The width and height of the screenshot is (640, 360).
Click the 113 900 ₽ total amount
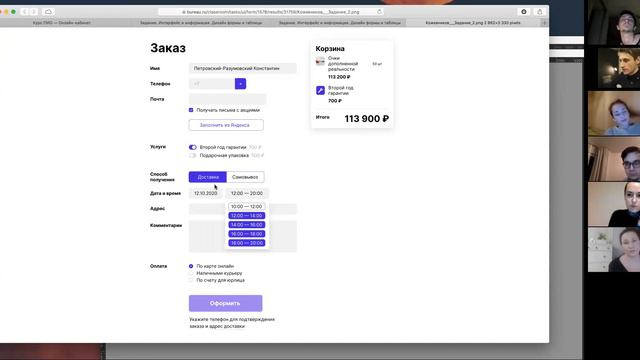coord(367,119)
